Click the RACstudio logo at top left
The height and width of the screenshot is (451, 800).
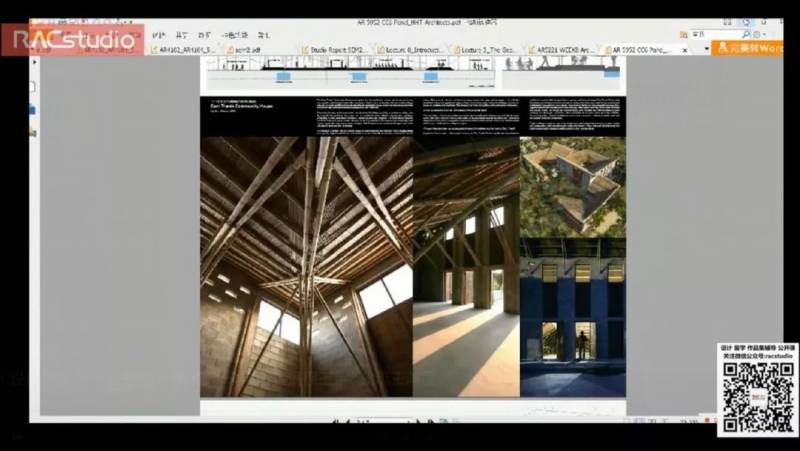point(74,40)
